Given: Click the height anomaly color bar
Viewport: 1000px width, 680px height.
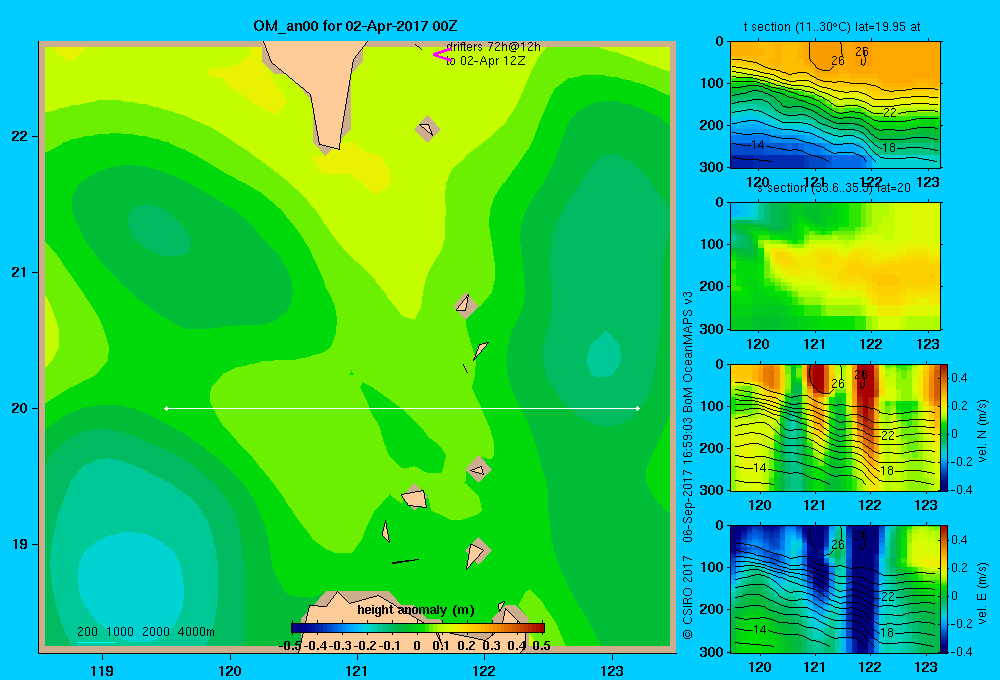Looking at the screenshot, I should pyautogui.click(x=418, y=628).
